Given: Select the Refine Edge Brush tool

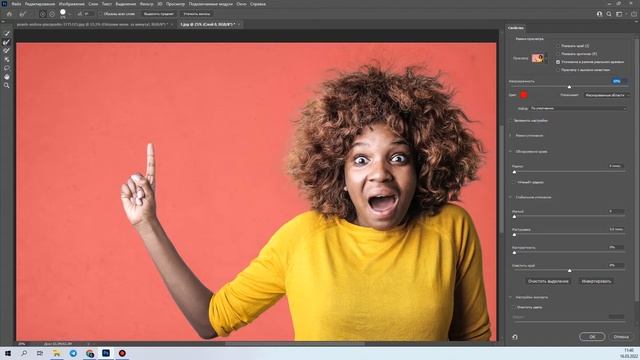Looking at the screenshot, I should pyautogui.click(x=7, y=42).
